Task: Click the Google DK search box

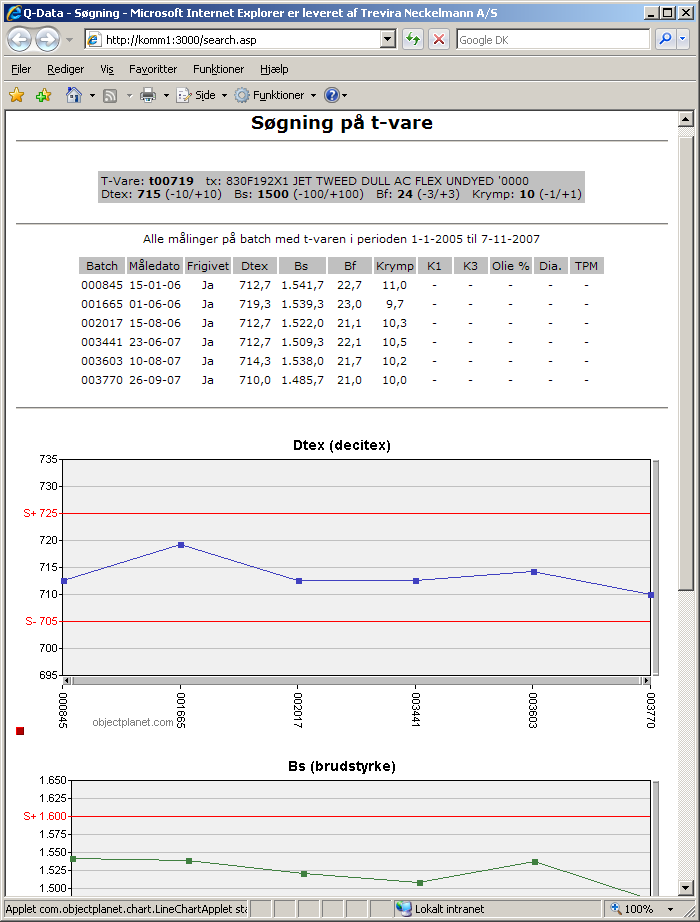Action: 553,39
